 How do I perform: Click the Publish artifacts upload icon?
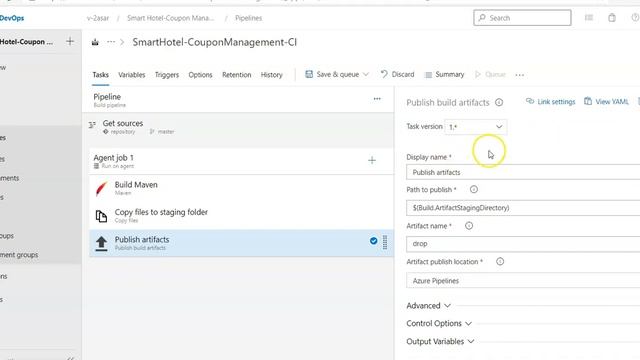tap(101, 243)
